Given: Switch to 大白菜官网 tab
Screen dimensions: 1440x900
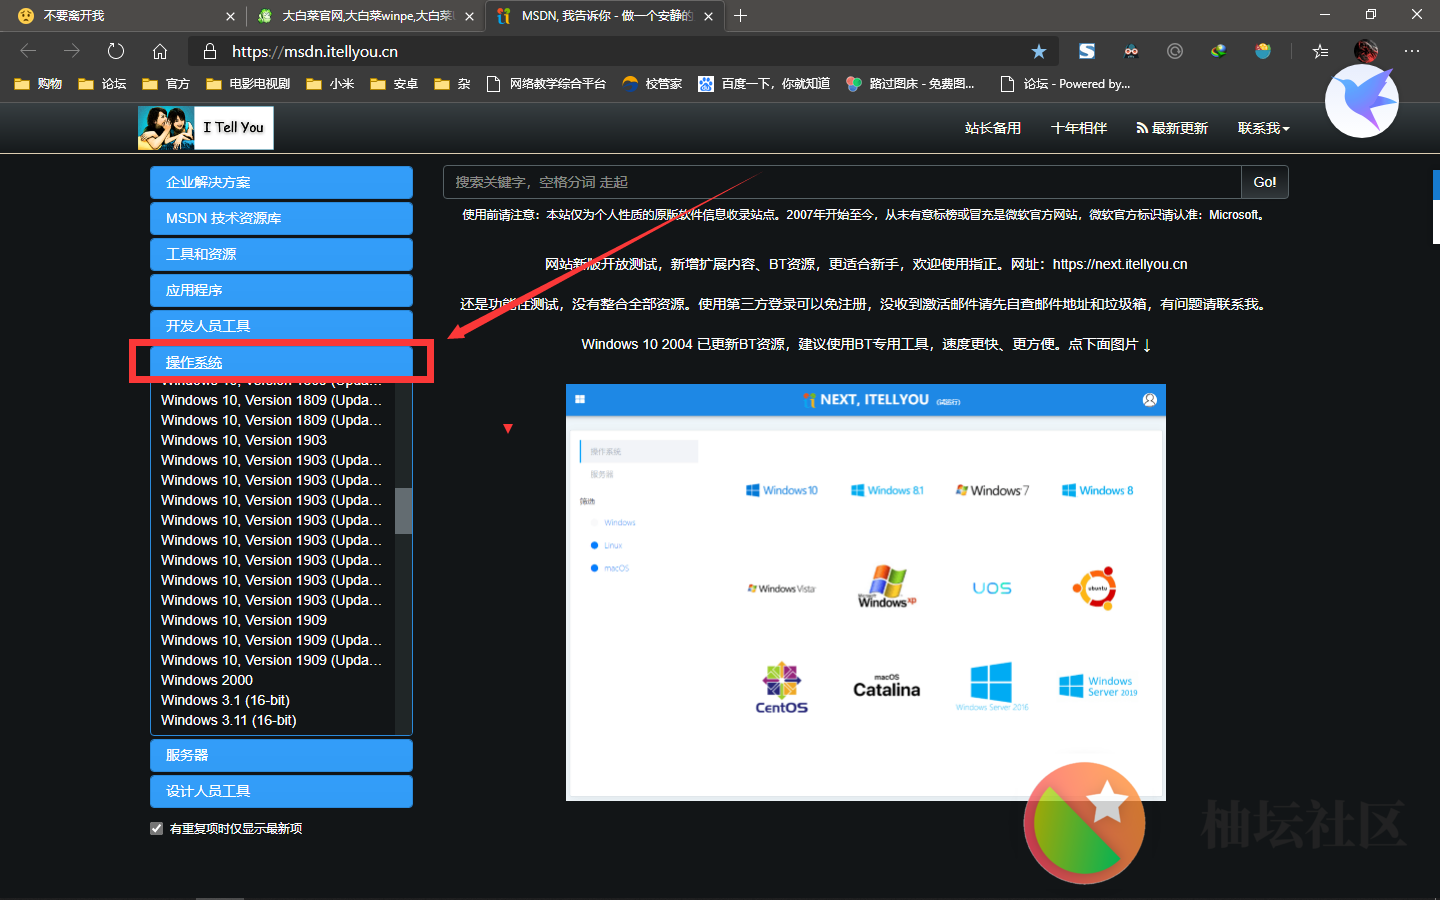Looking at the screenshot, I should 365,16.
